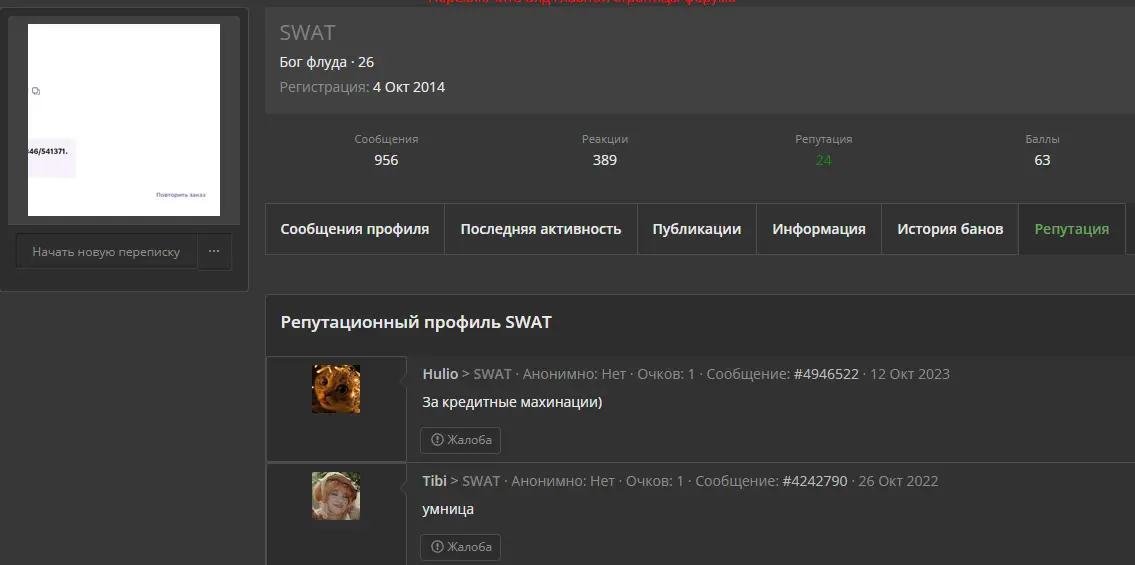Image resolution: width=1135 pixels, height=565 pixels.
Task: Open Hulio's cat avatar
Action: click(336, 389)
